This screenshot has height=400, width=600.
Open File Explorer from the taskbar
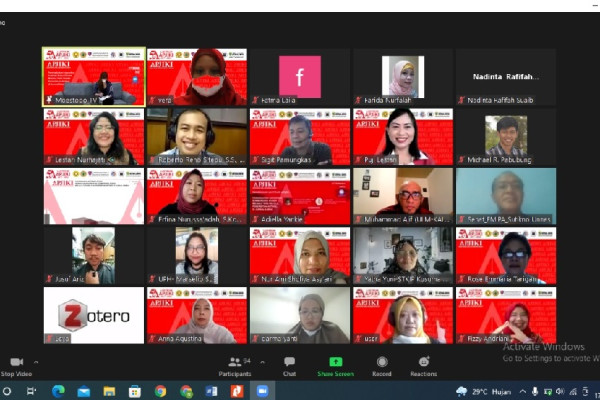coord(109,391)
